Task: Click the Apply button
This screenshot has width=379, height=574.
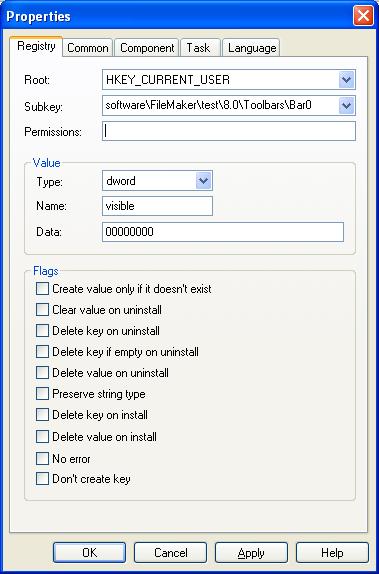Action: pyautogui.click(x=251, y=552)
